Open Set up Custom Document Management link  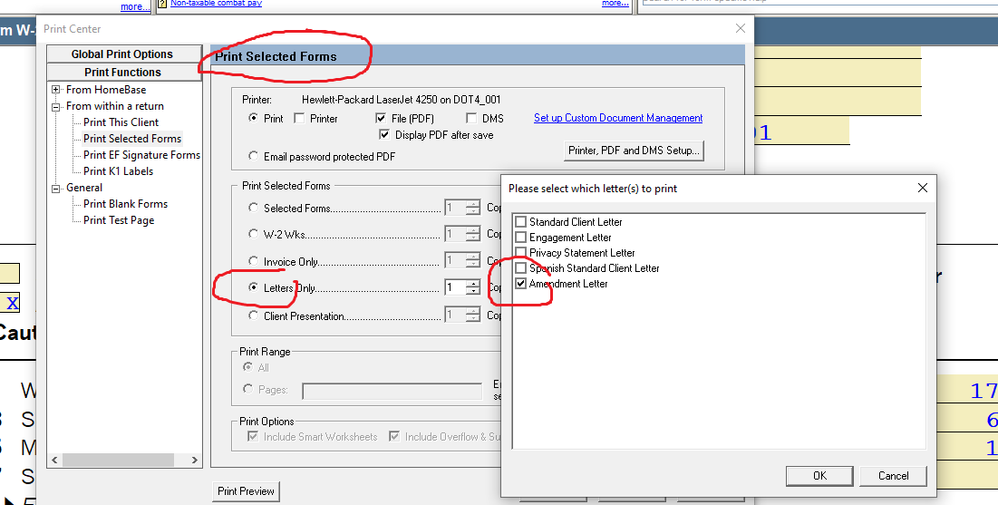pyautogui.click(x=618, y=118)
